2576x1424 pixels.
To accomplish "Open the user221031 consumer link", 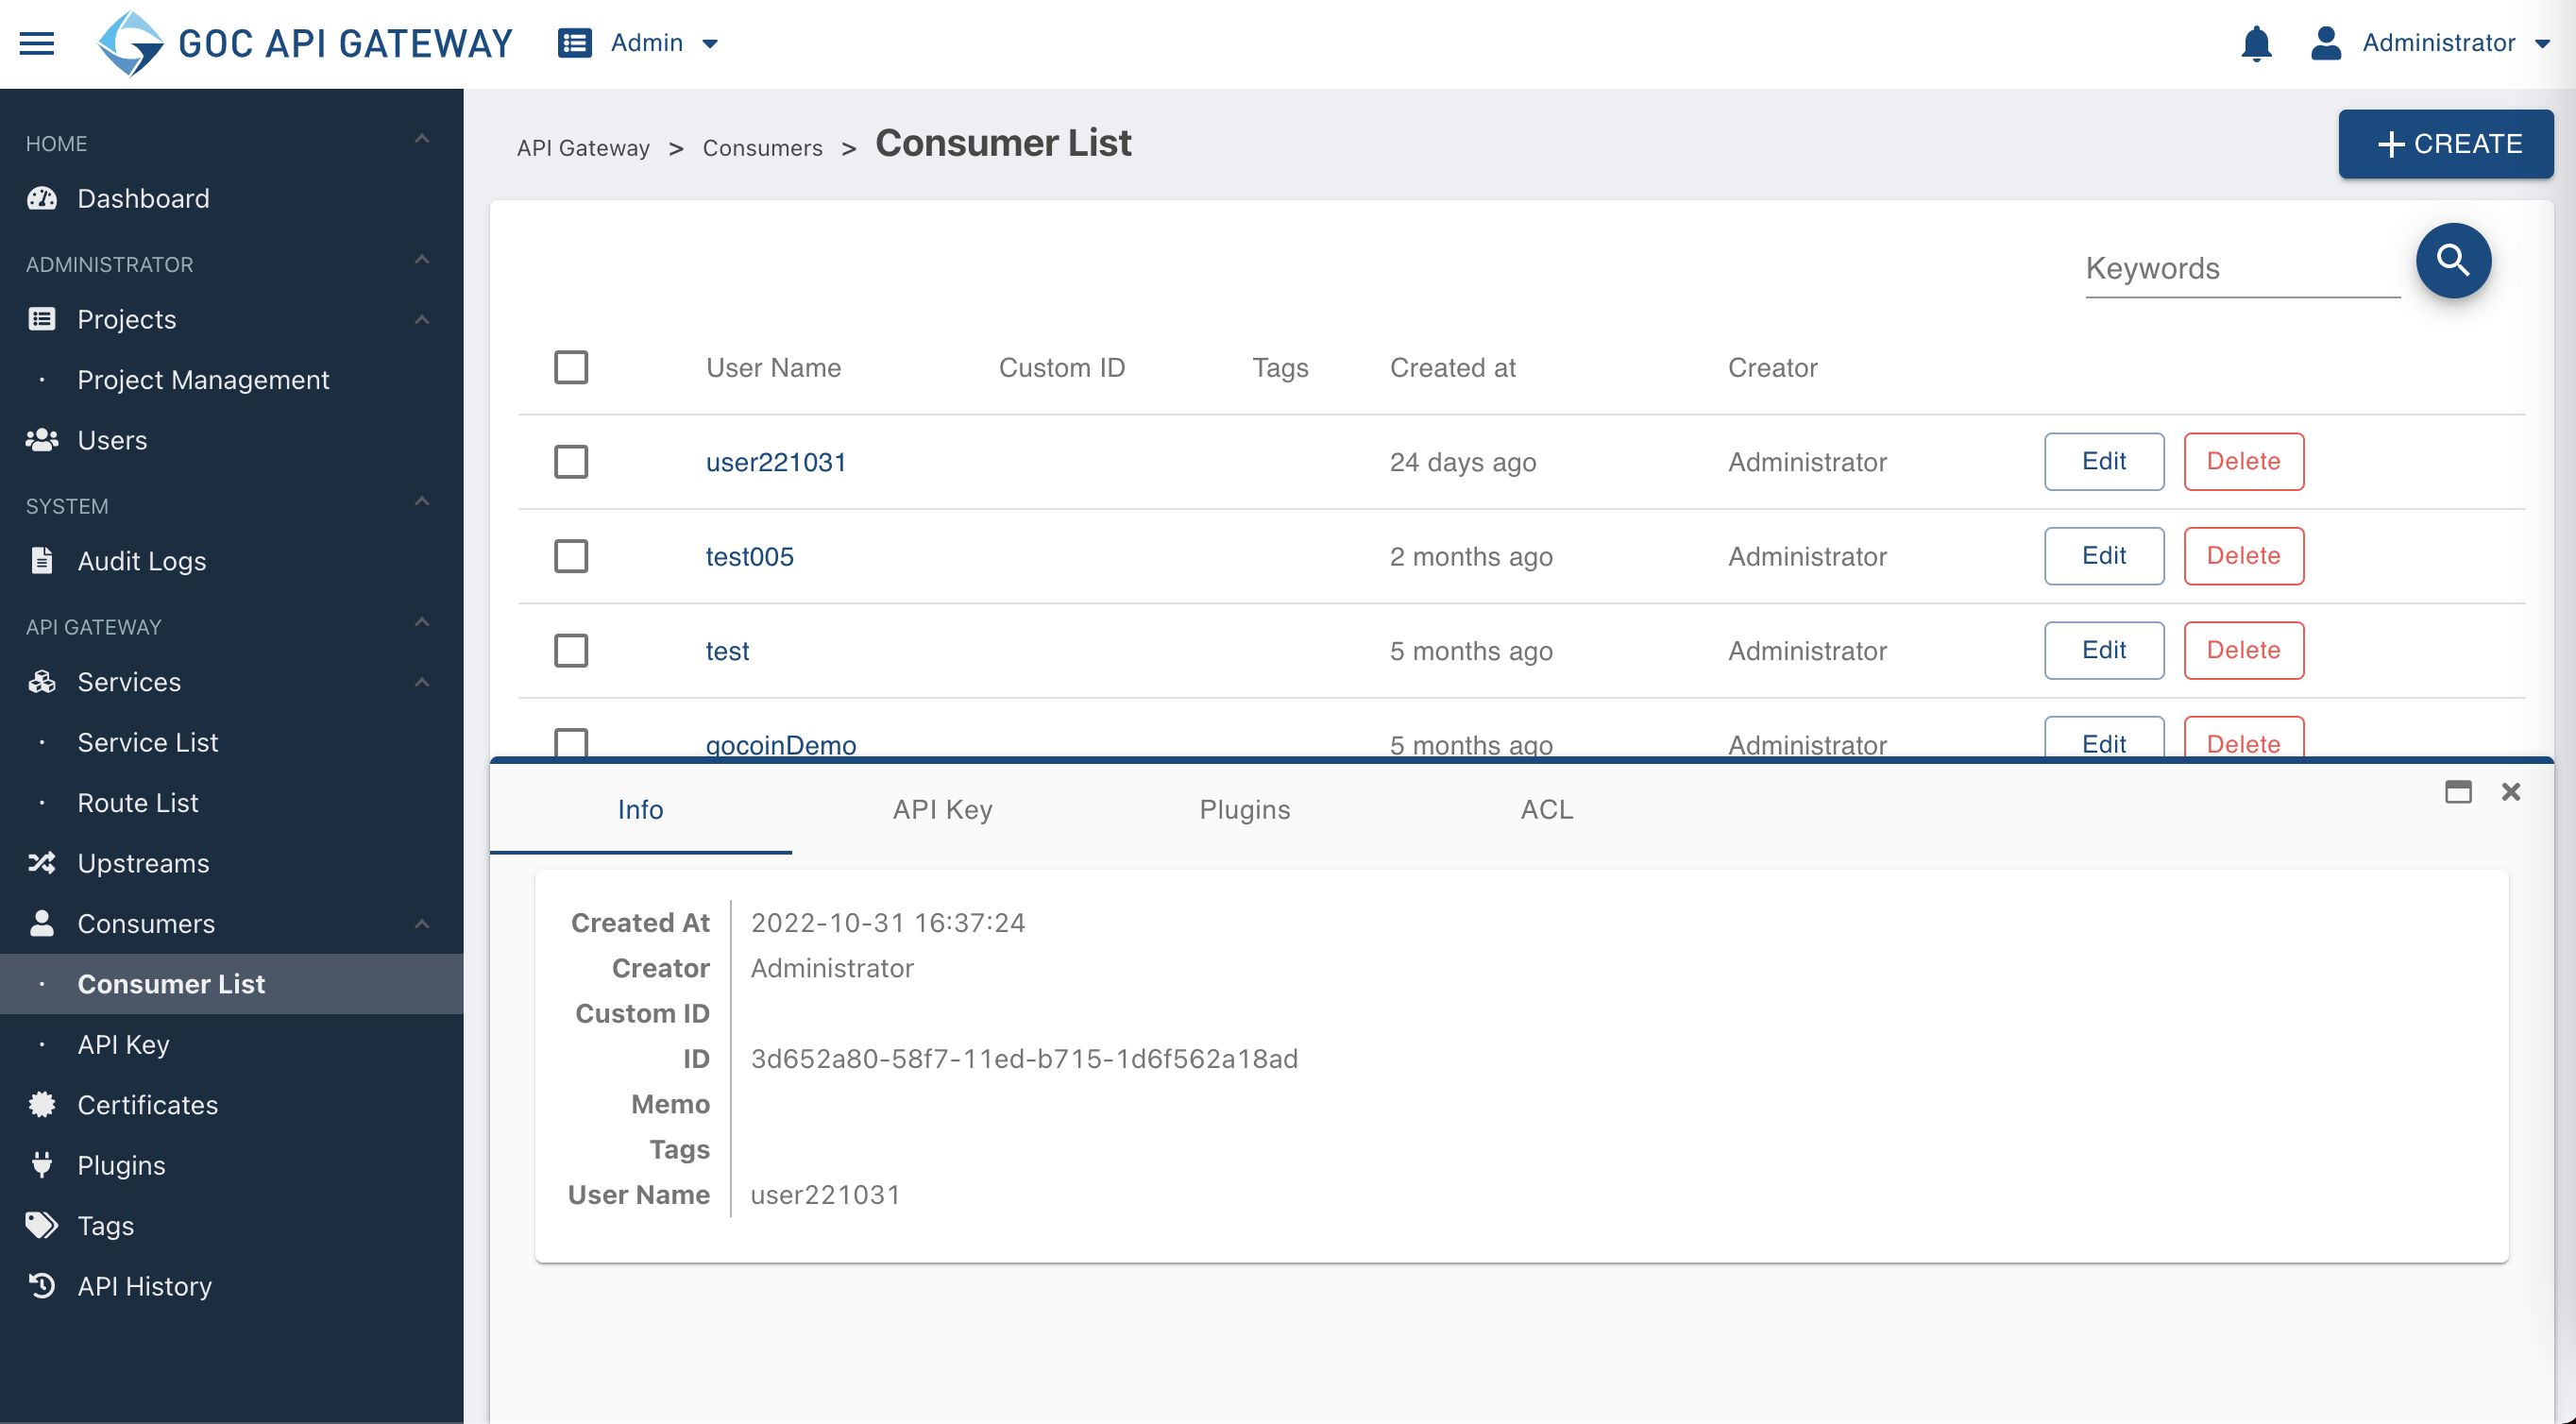I will coord(776,462).
